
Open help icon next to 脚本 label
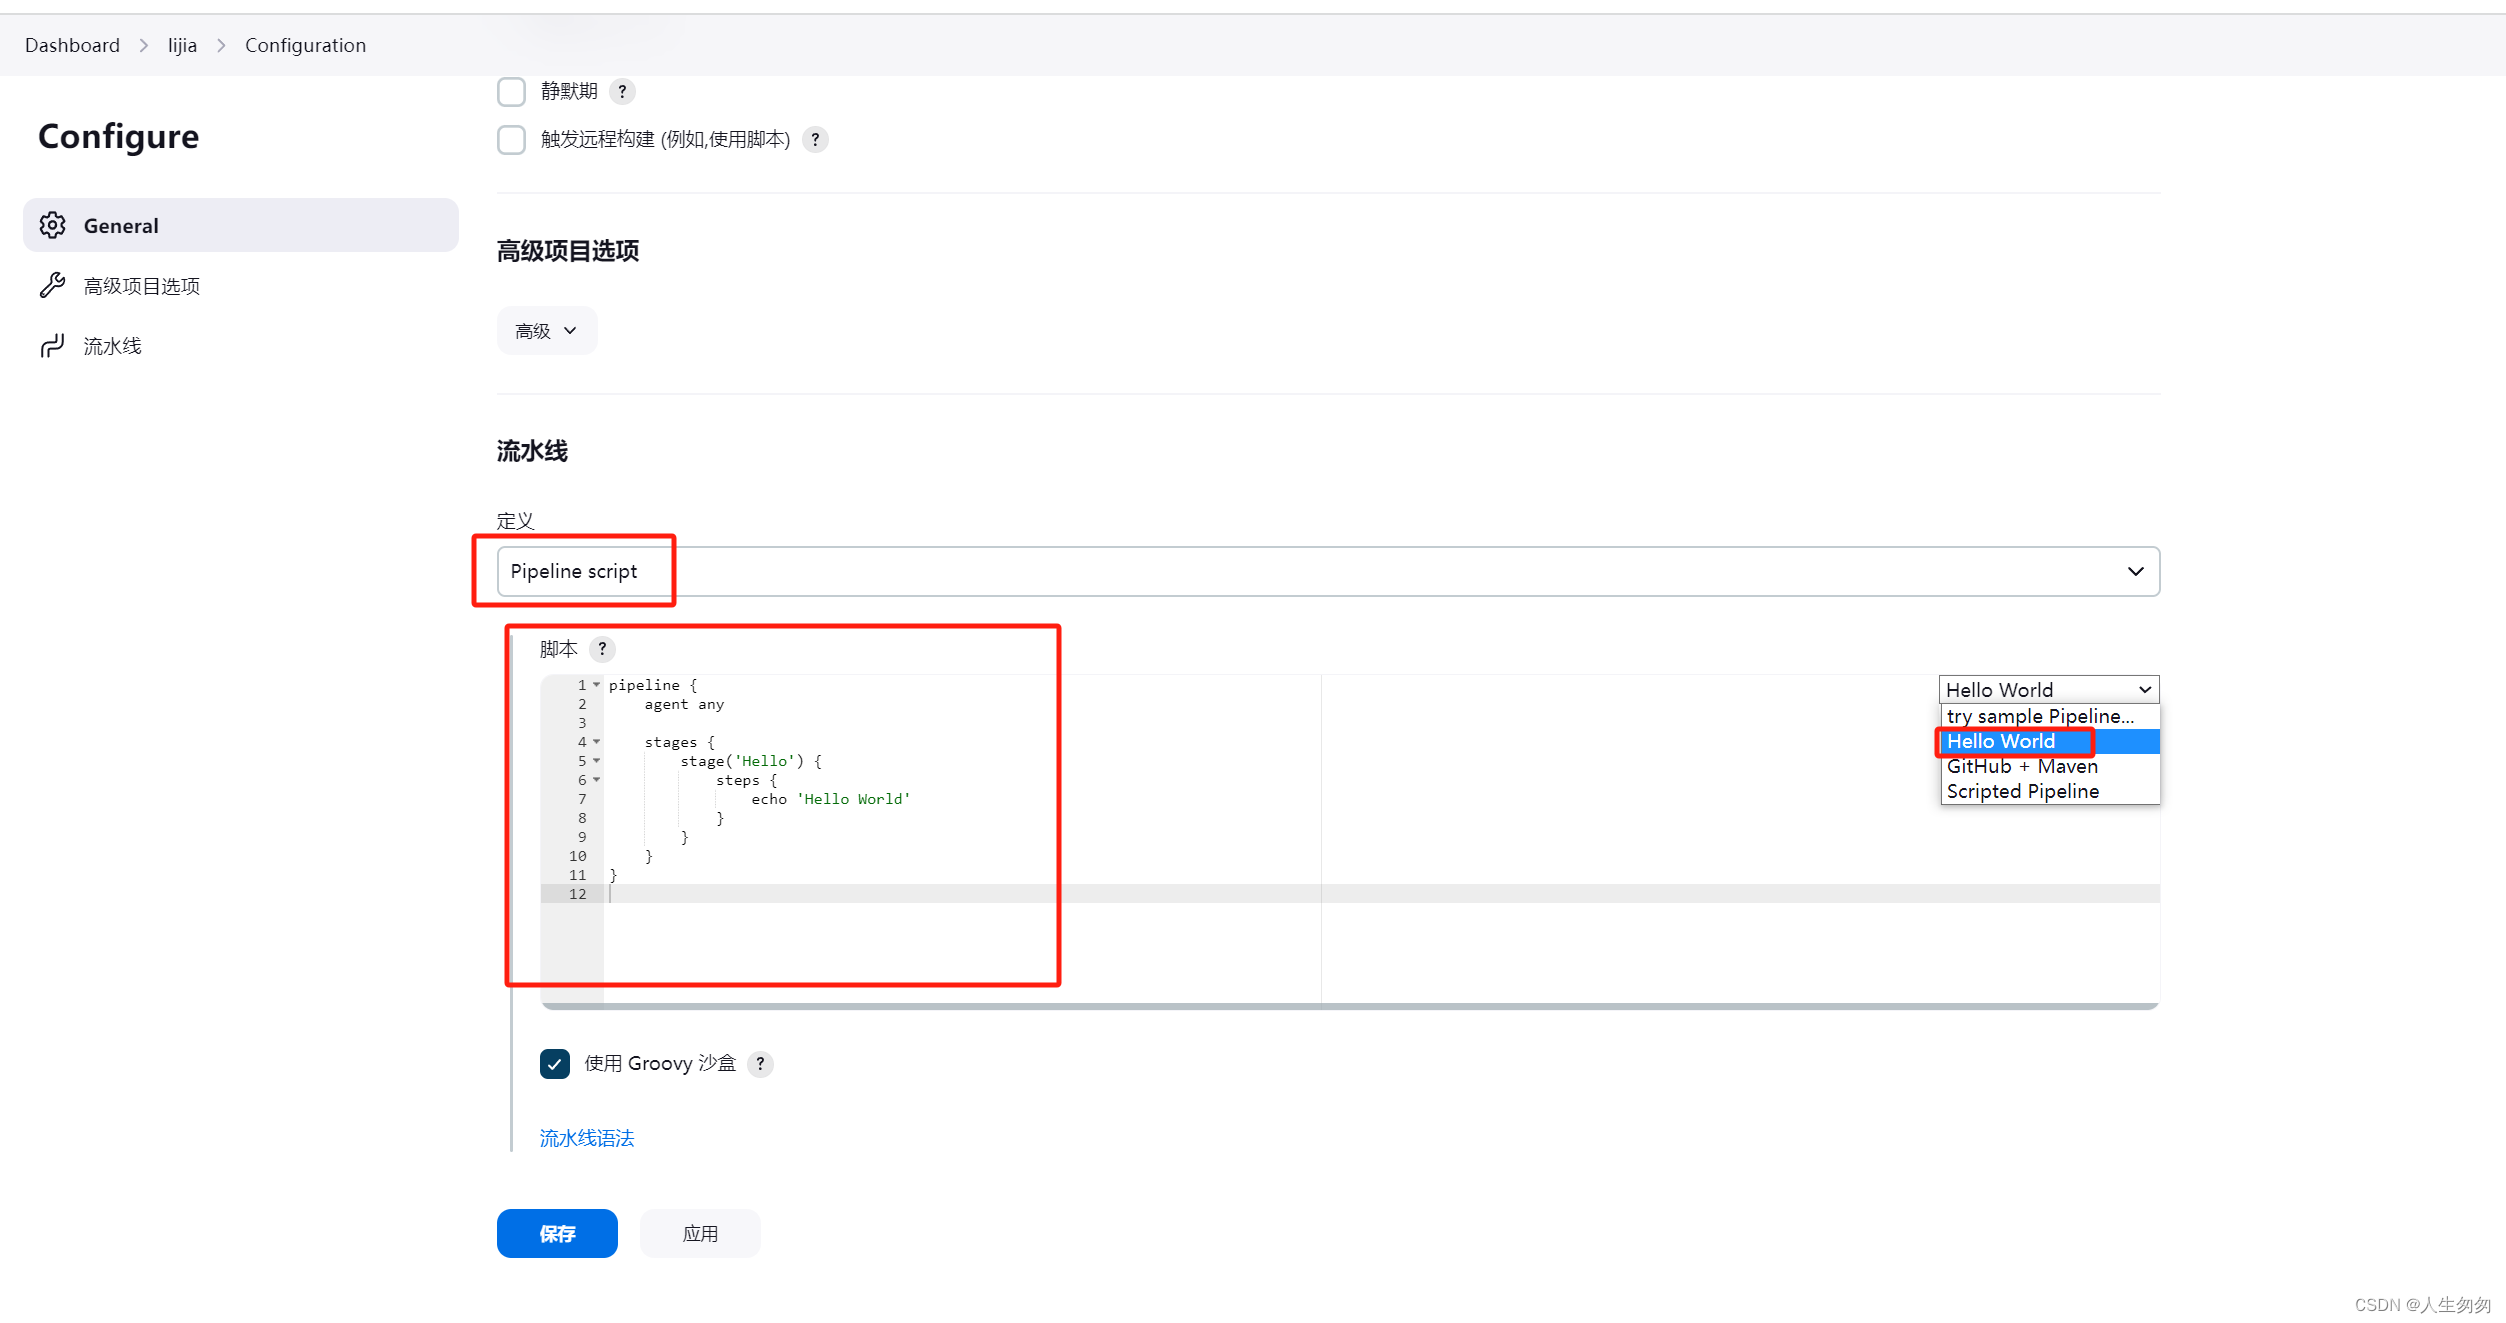click(602, 649)
